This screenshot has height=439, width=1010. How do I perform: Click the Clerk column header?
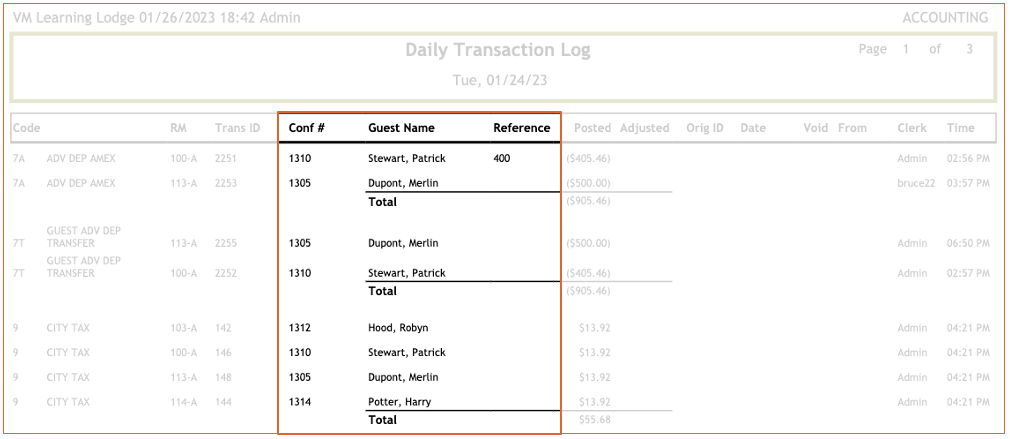pyautogui.click(x=912, y=128)
